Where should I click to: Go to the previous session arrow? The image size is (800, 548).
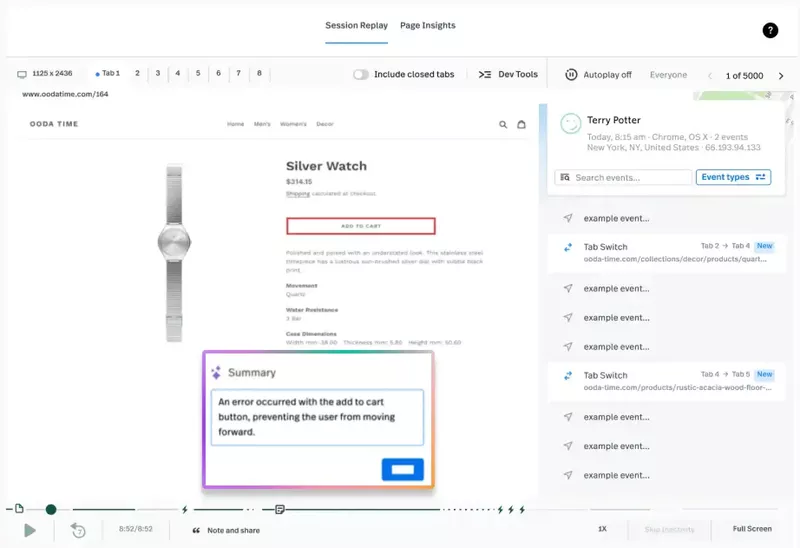click(x=710, y=76)
